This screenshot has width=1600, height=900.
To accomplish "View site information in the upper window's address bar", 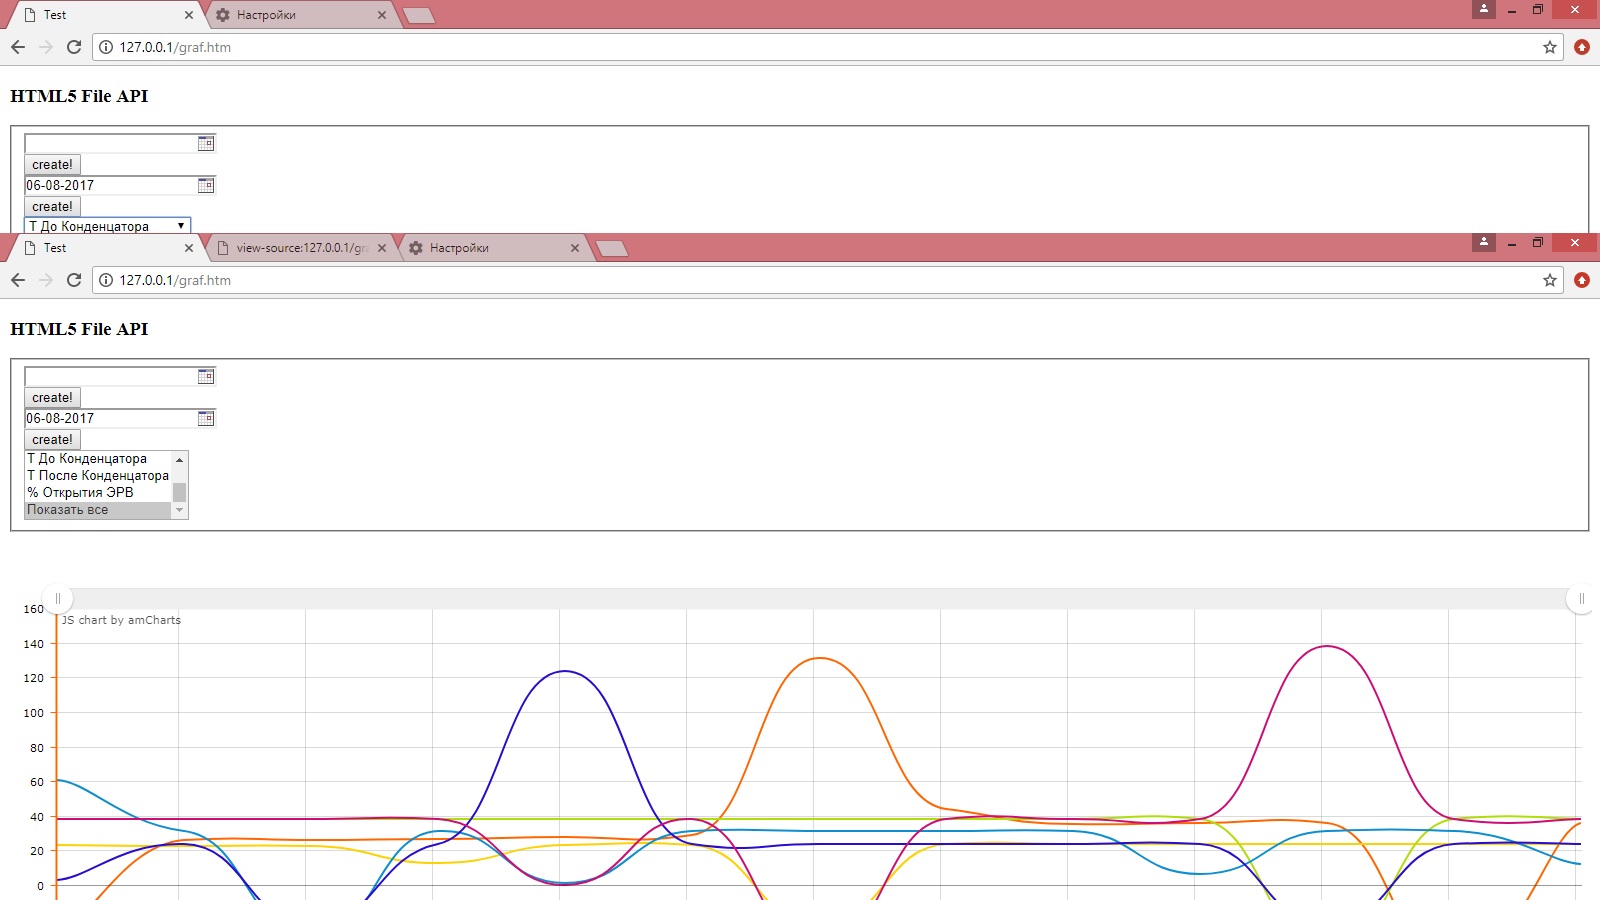I will pyautogui.click(x=106, y=47).
